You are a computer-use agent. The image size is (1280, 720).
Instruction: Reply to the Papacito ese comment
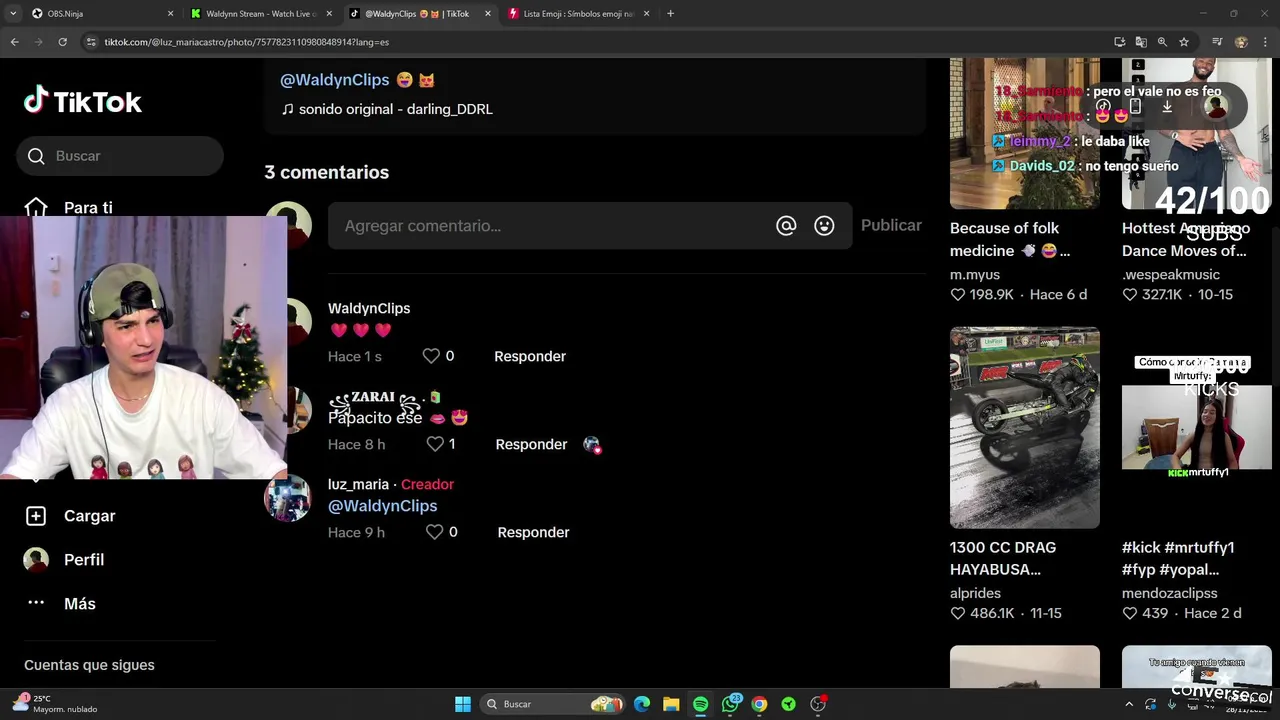pyautogui.click(x=531, y=444)
